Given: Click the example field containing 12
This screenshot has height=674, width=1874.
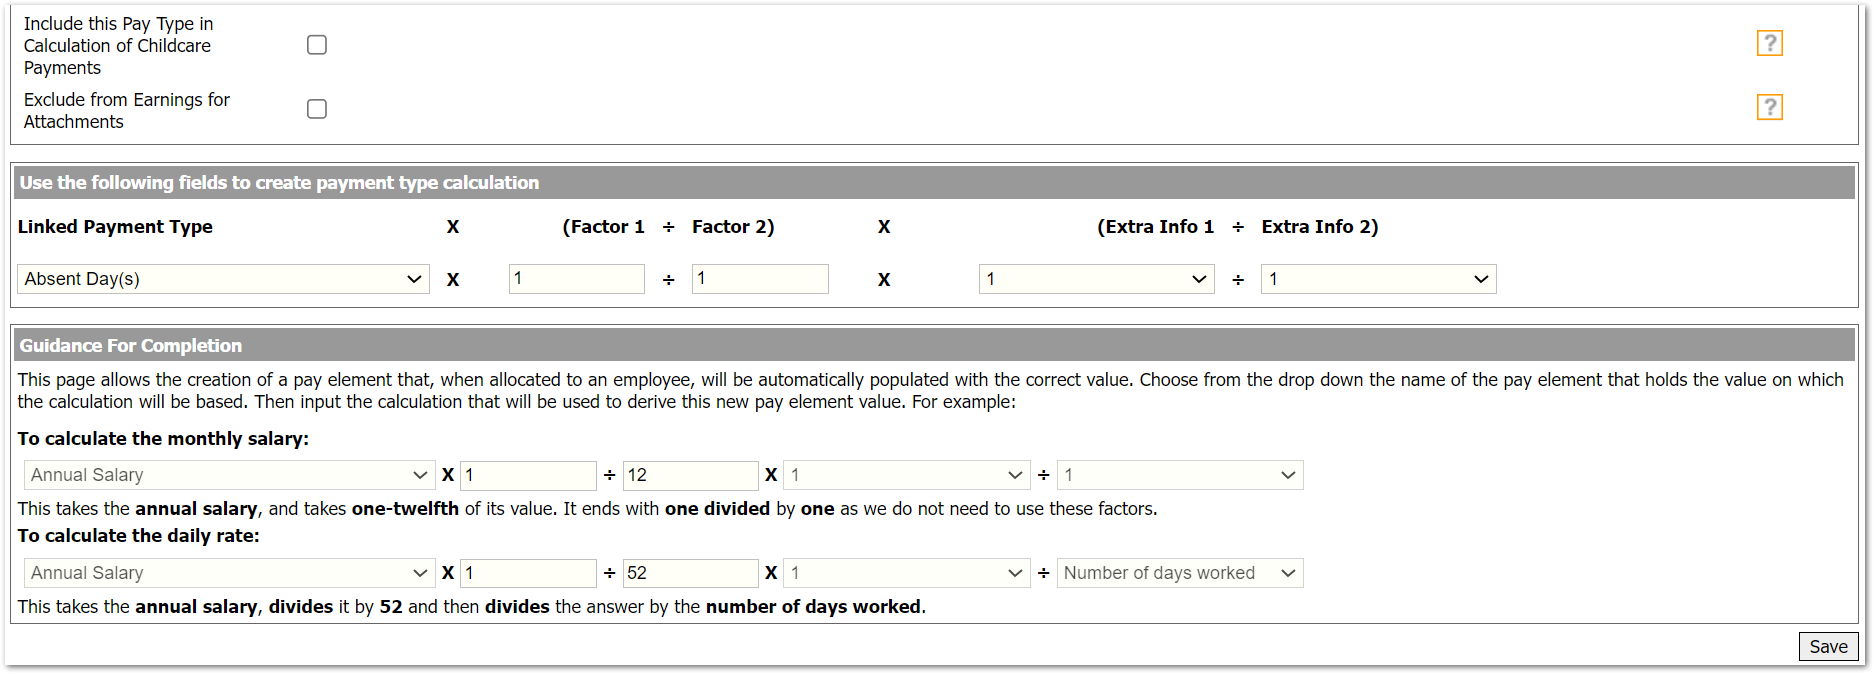Looking at the screenshot, I should pyautogui.click(x=690, y=475).
